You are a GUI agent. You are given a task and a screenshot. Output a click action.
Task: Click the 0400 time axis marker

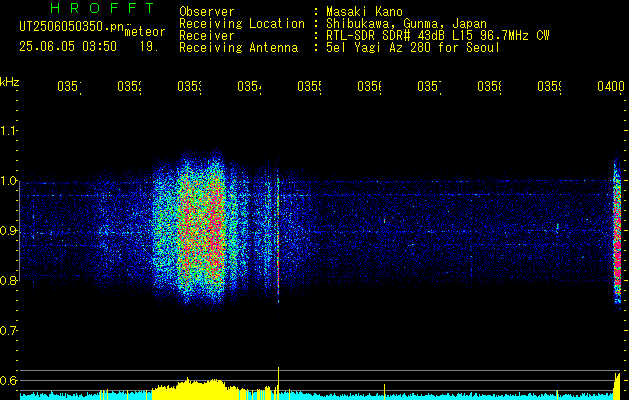(611, 86)
